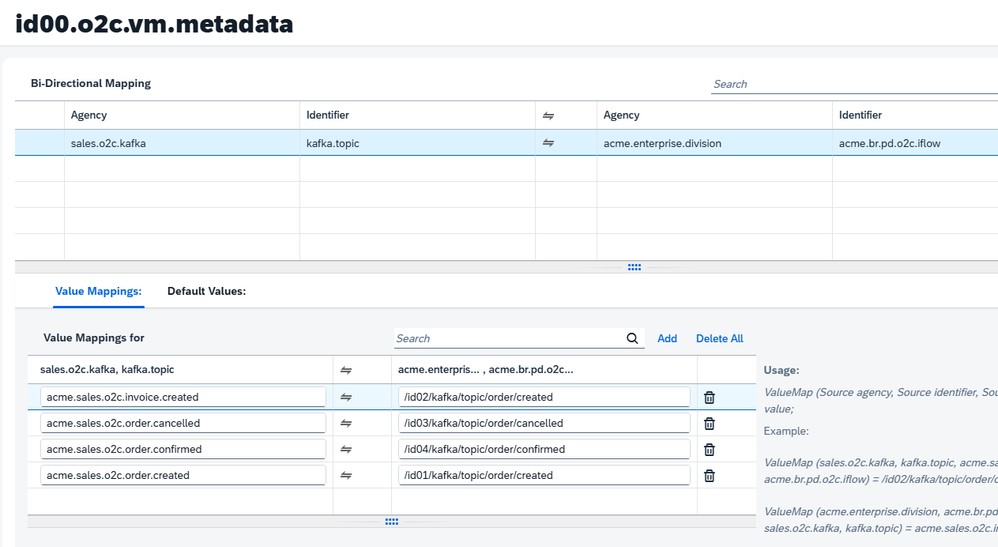Edit the /id04/kafka/topic/order/confirmed target value

coord(544,449)
